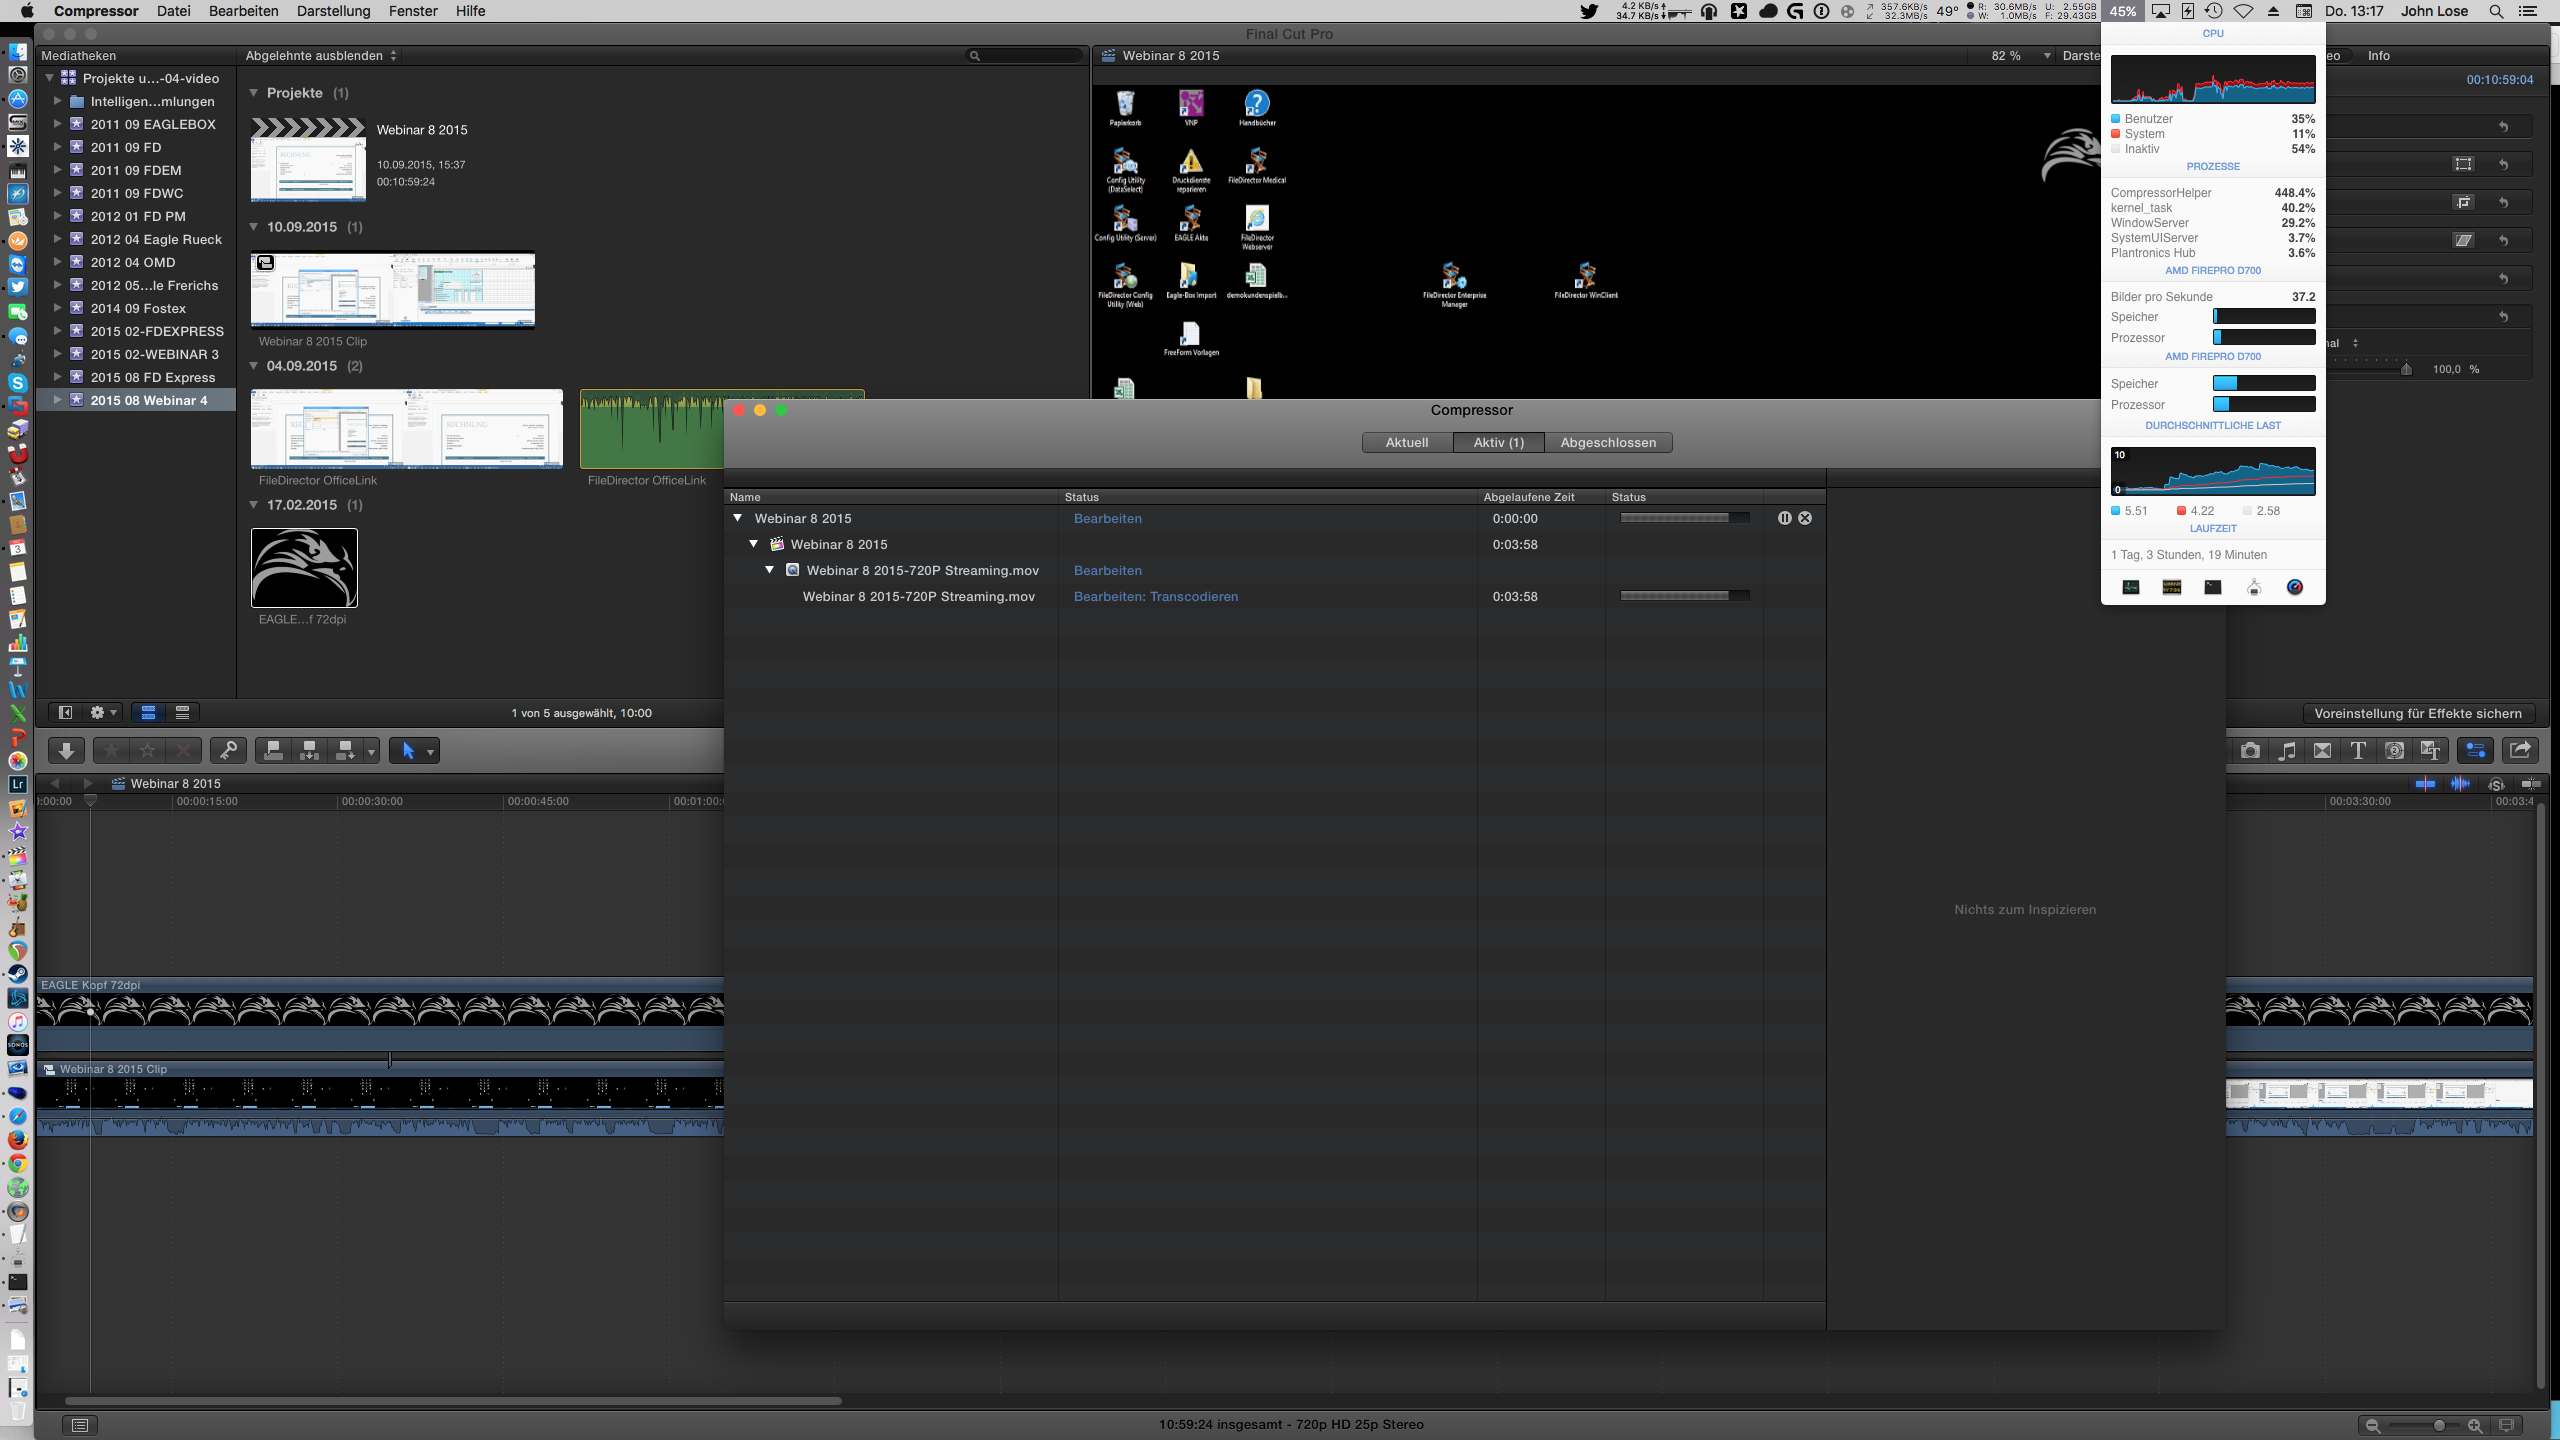Open the photos browser camera icon
Image resolution: width=2560 pixels, height=1440 pixels.
[x=2250, y=750]
